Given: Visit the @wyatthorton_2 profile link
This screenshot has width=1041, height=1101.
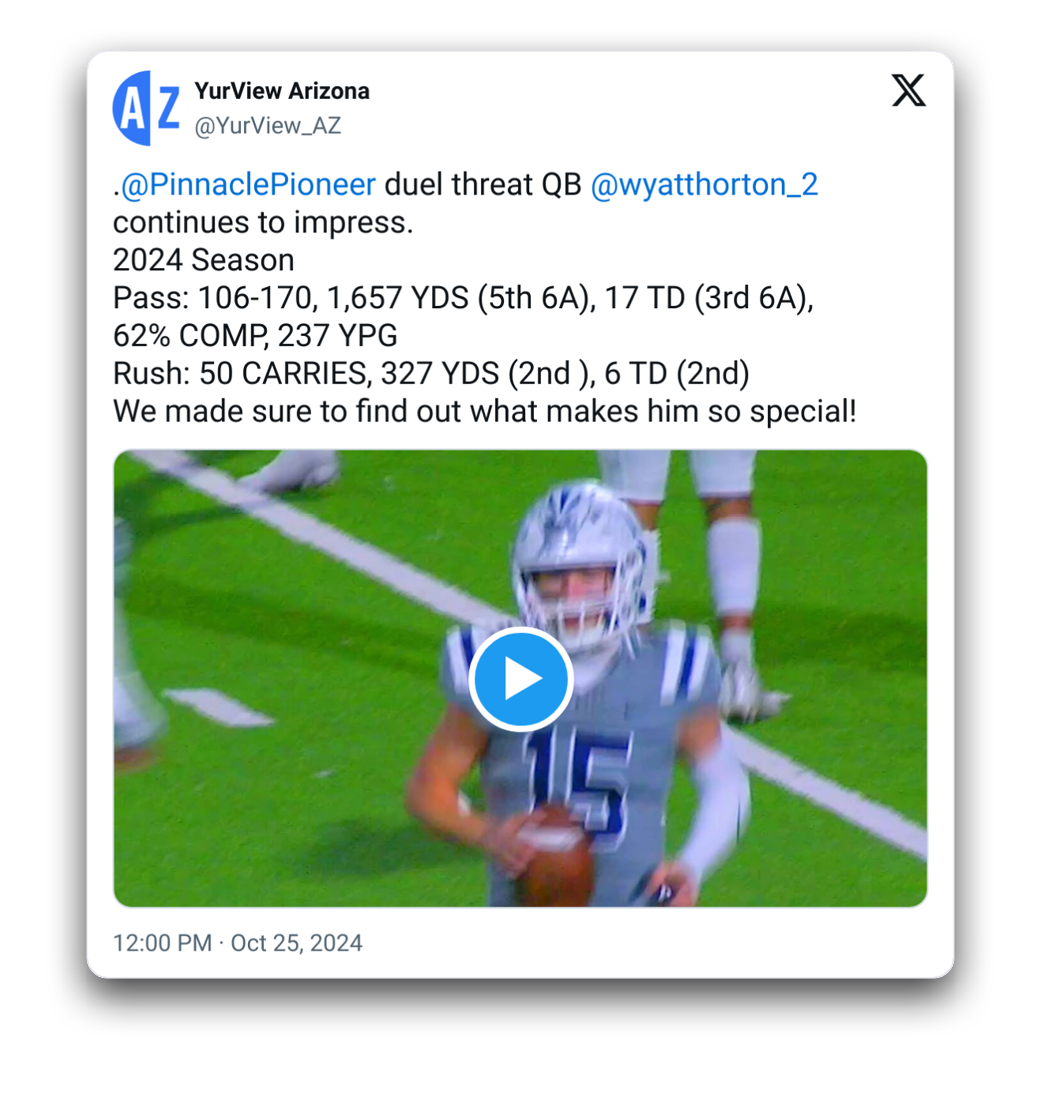Looking at the screenshot, I should (x=704, y=185).
